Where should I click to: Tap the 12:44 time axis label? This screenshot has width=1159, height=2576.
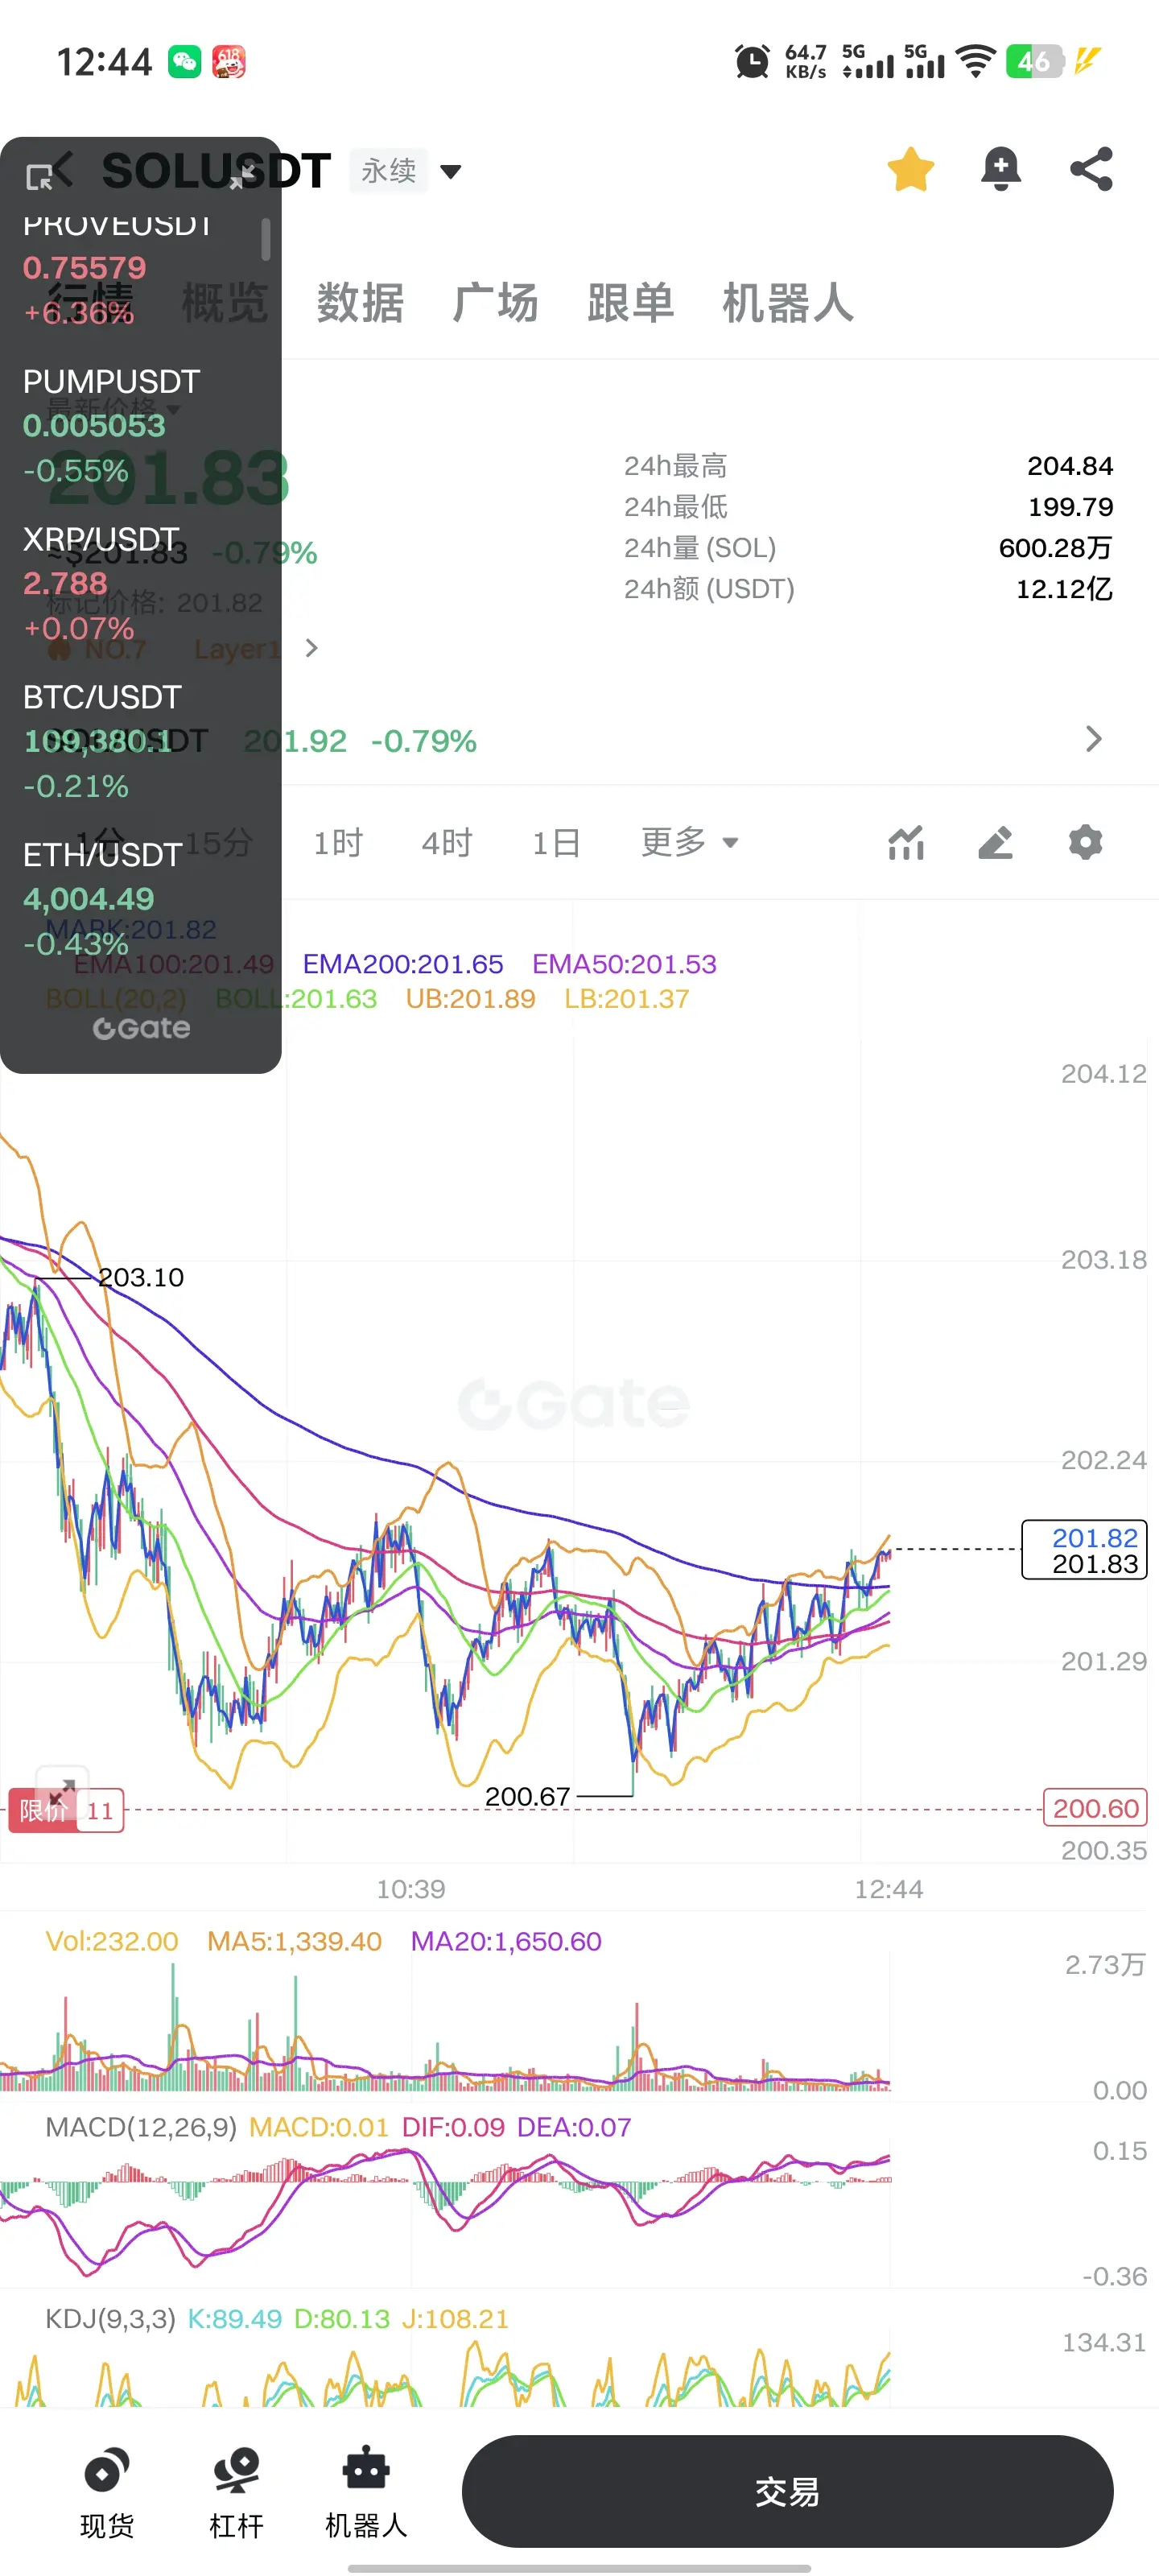[888, 1889]
